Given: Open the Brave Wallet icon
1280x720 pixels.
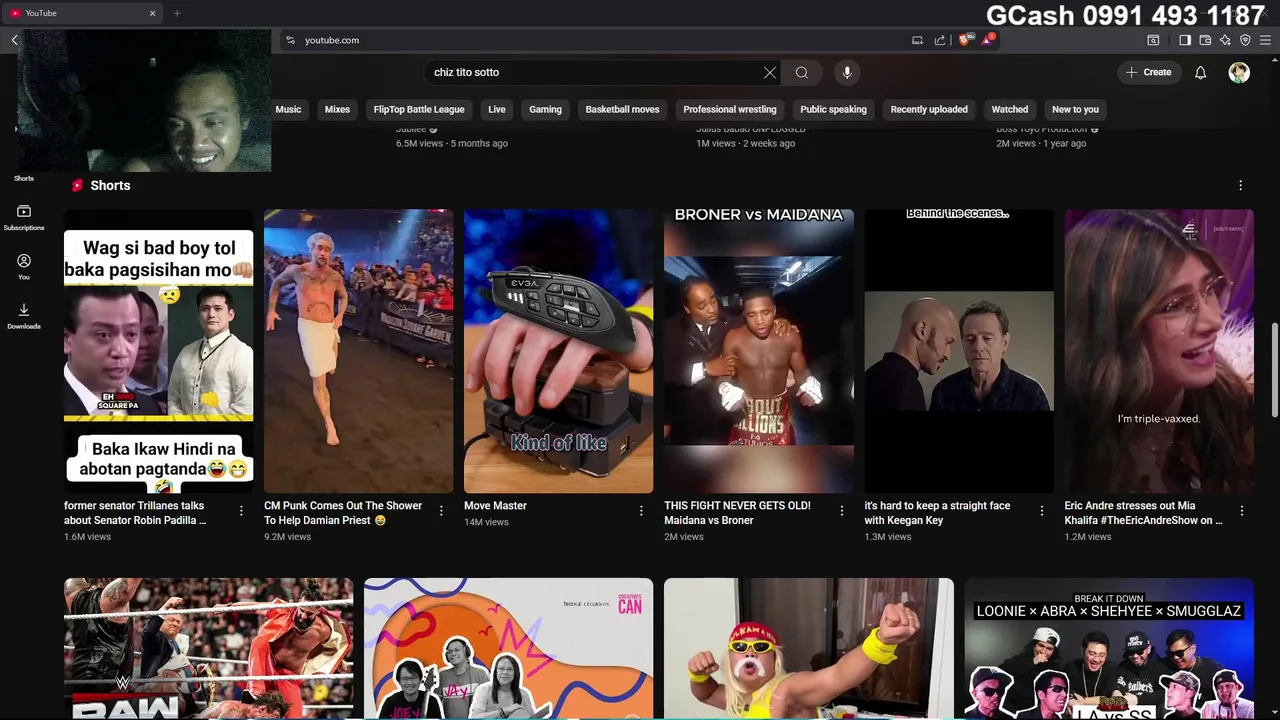Looking at the screenshot, I should click(x=1205, y=40).
